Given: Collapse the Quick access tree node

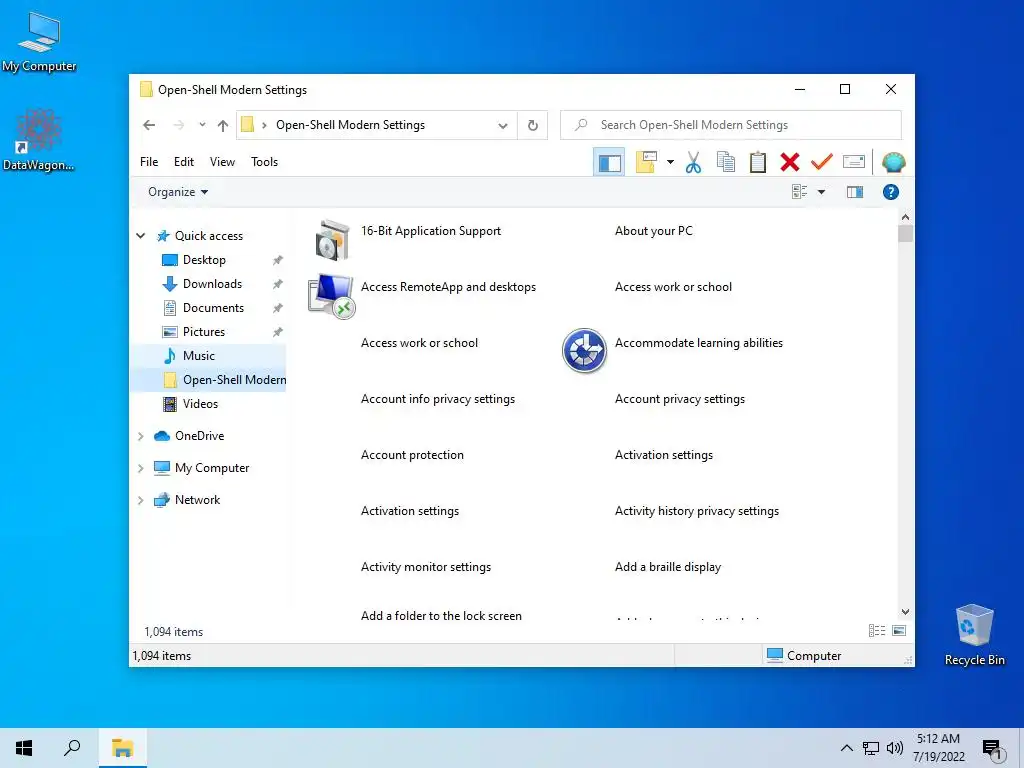Looking at the screenshot, I should point(140,235).
